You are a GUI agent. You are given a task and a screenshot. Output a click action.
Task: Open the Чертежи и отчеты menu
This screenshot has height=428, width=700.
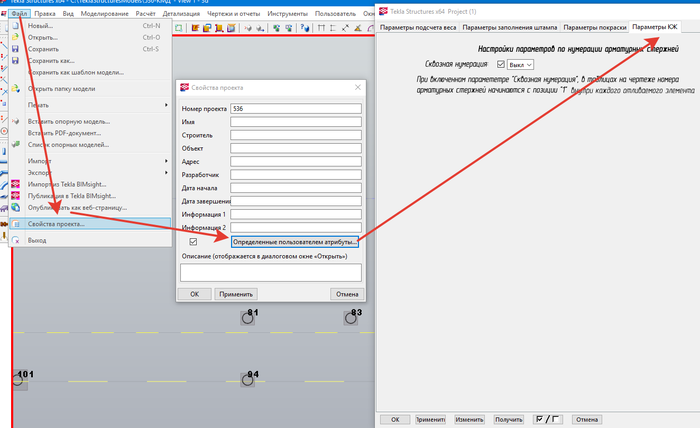point(233,14)
